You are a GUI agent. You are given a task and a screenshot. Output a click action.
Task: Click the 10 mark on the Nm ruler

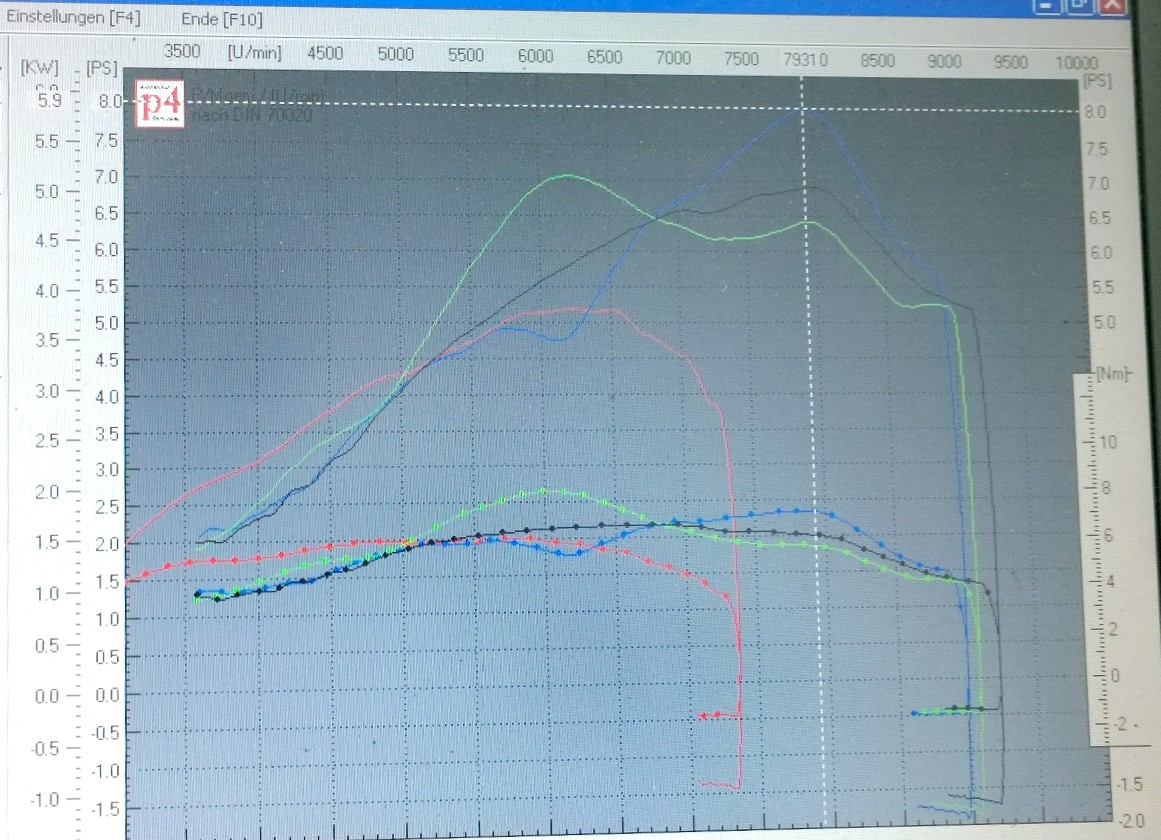click(1107, 442)
